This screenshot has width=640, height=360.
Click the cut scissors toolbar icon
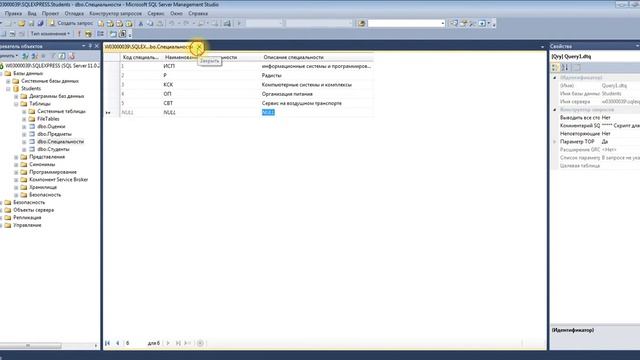tap(141, 24)
